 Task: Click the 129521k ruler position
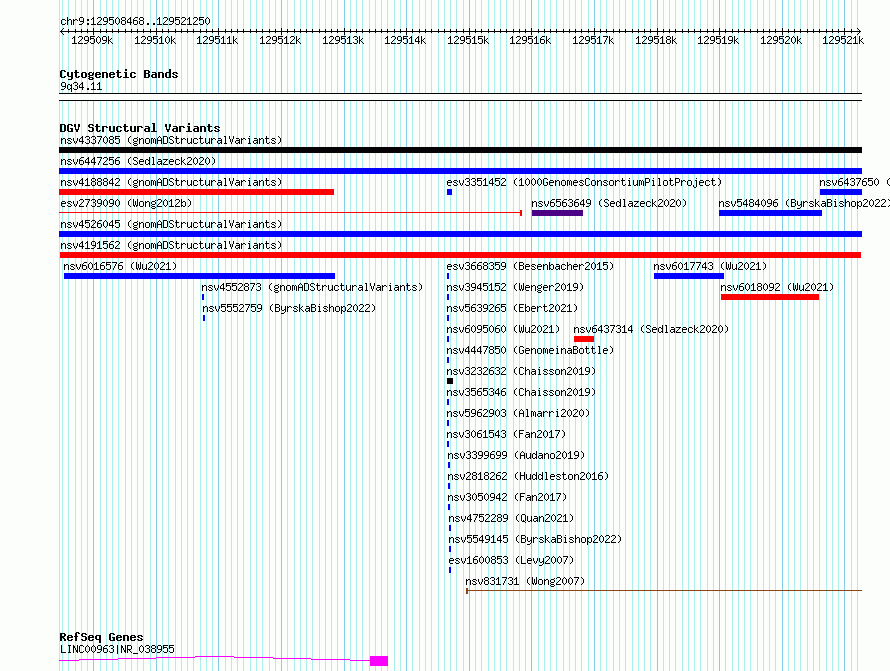[843, 40]
